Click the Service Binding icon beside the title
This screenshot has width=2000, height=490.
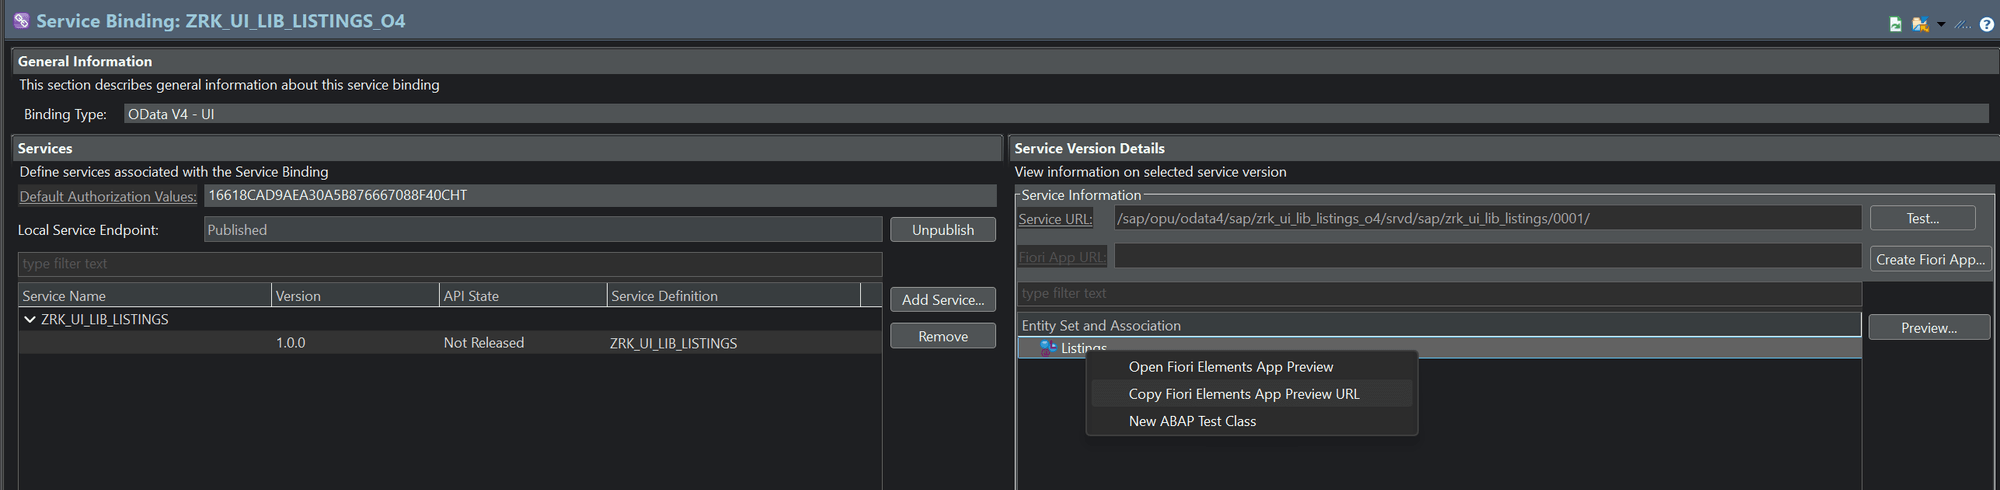[x=21, y=21]
